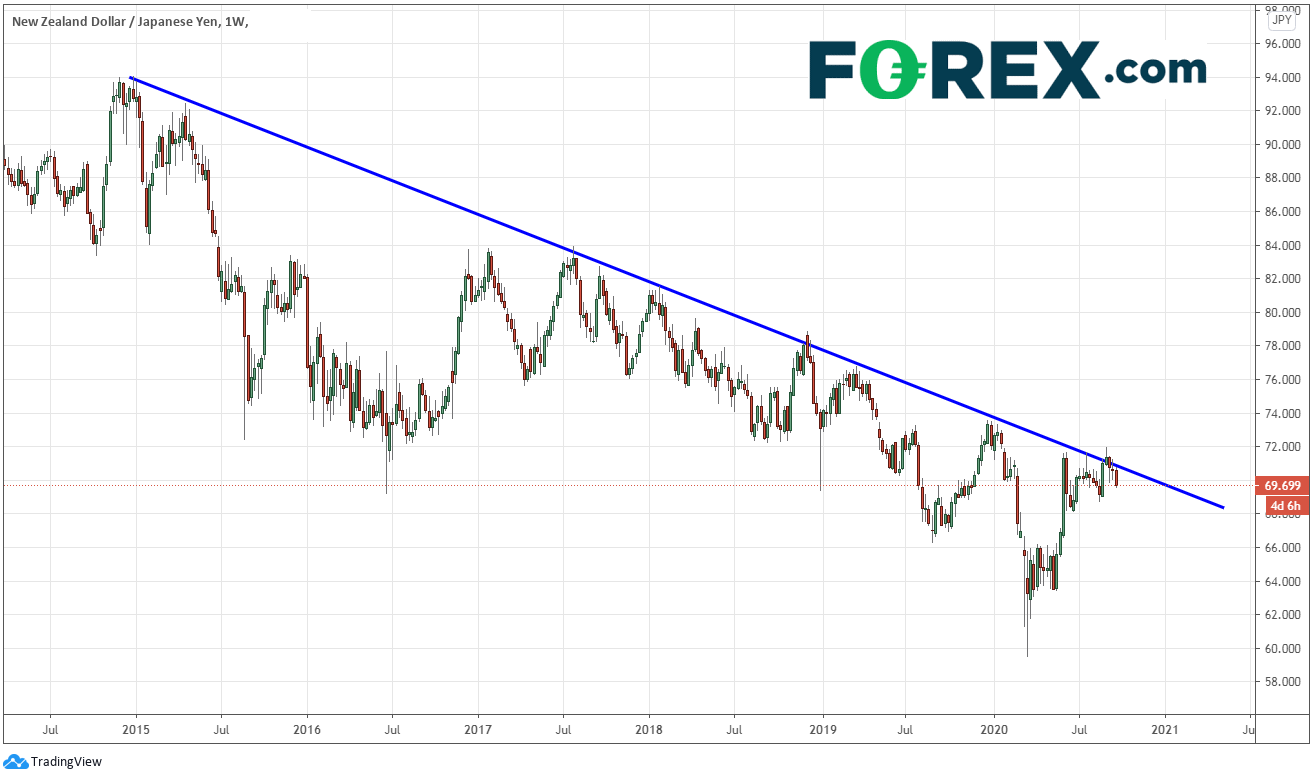
Task: Click the 72.000 price axis label
Action: 1282,447
